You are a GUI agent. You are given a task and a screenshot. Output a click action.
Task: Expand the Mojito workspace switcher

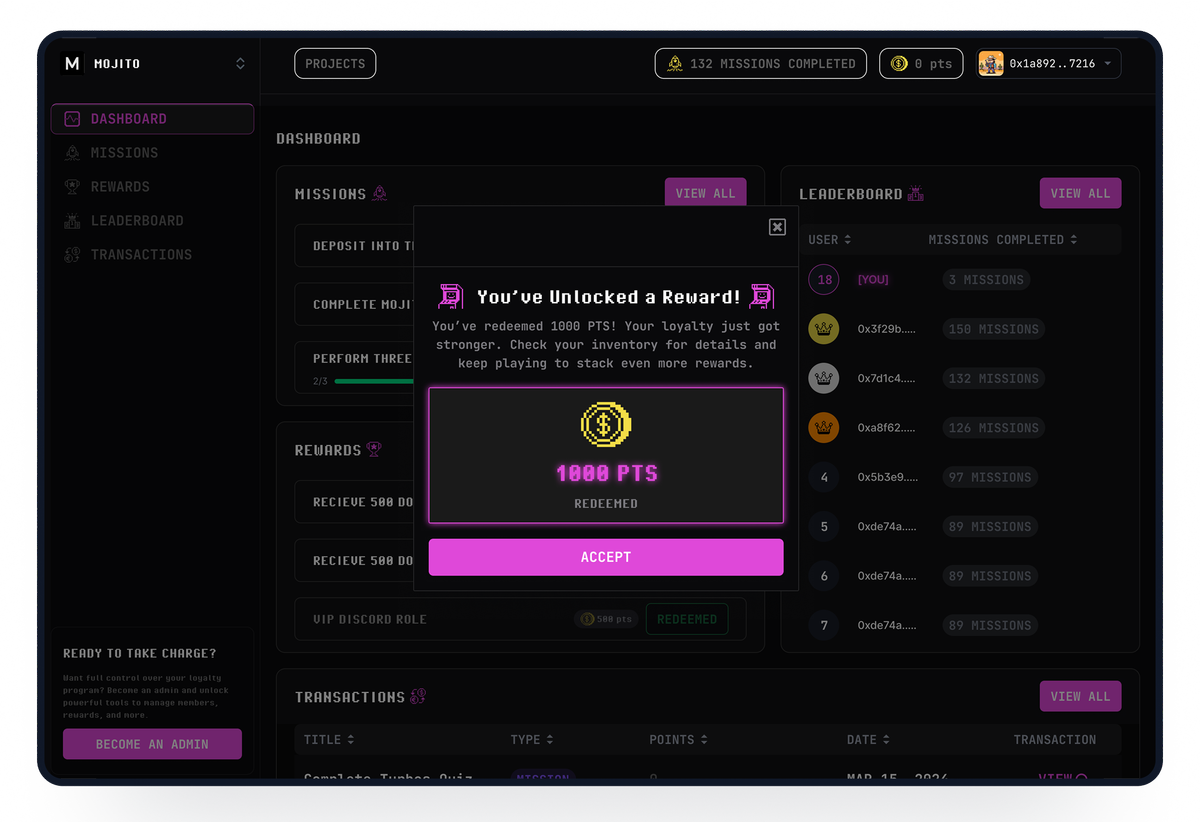point(240,64)
